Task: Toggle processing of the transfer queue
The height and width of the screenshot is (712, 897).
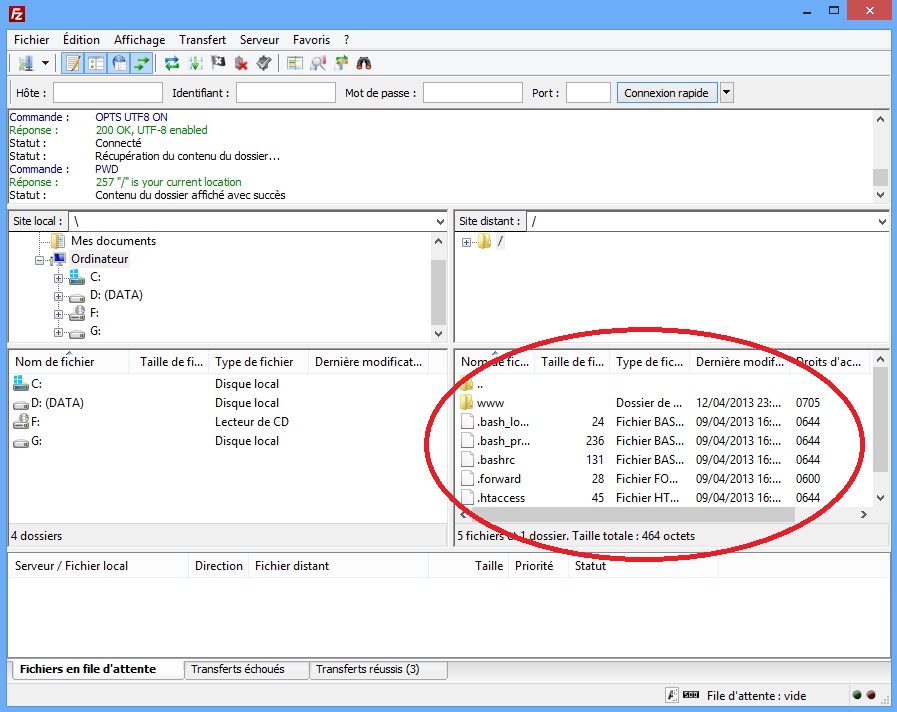Action: [x=195, y=63]
